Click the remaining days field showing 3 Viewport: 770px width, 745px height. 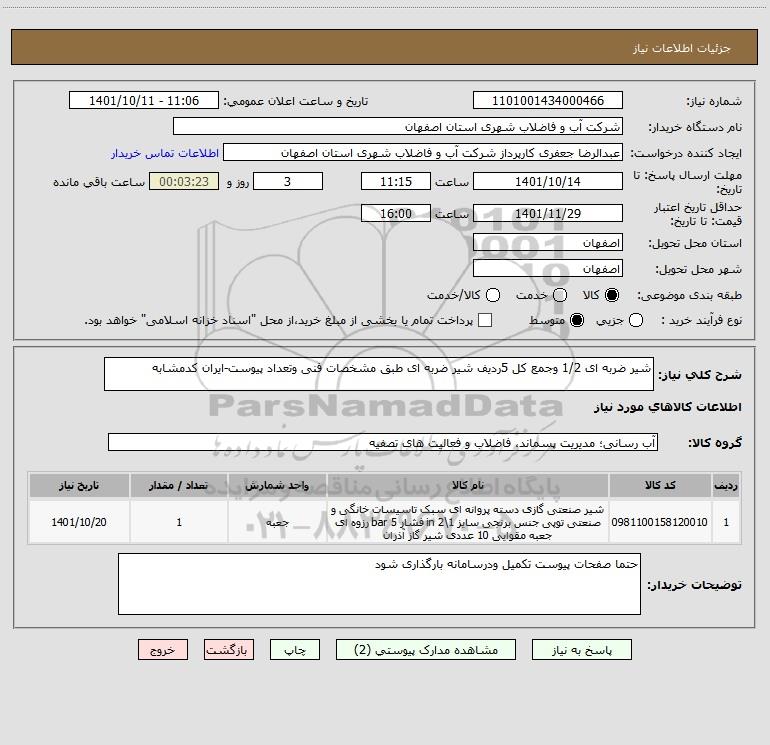click(288, 181)
